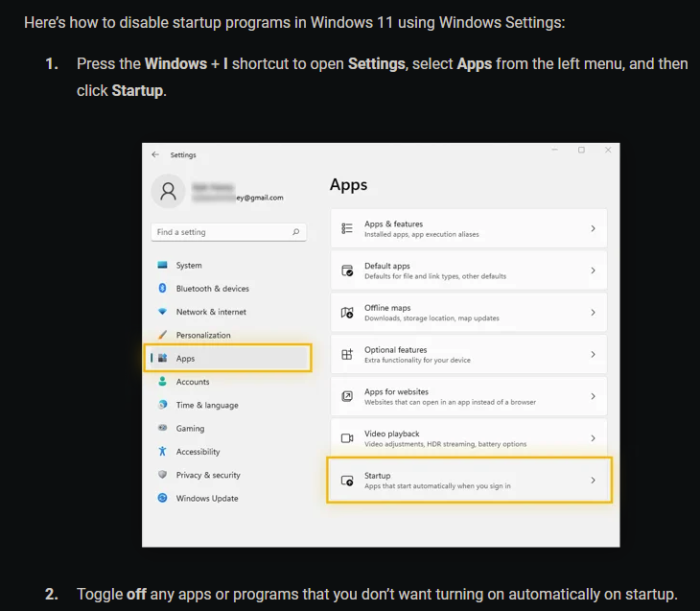Click the Bluetooth icon in the sidebar
This screenshot has width=700, height=611.
tap(162, 288)
